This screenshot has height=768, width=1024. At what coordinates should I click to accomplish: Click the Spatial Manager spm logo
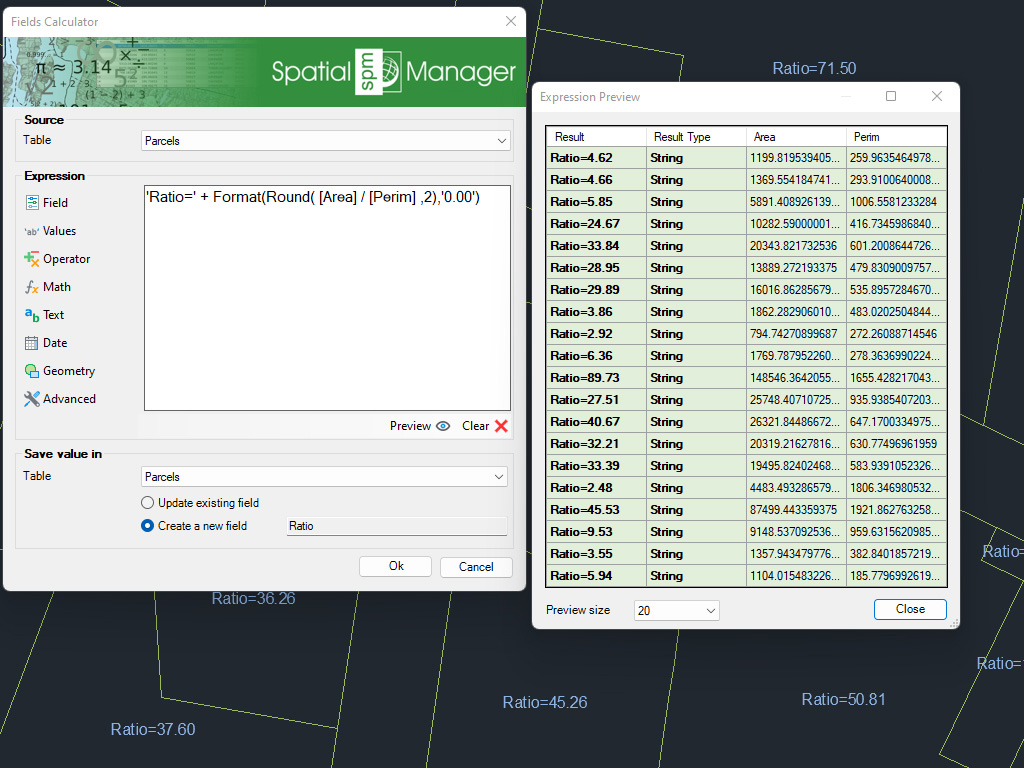(x=378, y=72)
